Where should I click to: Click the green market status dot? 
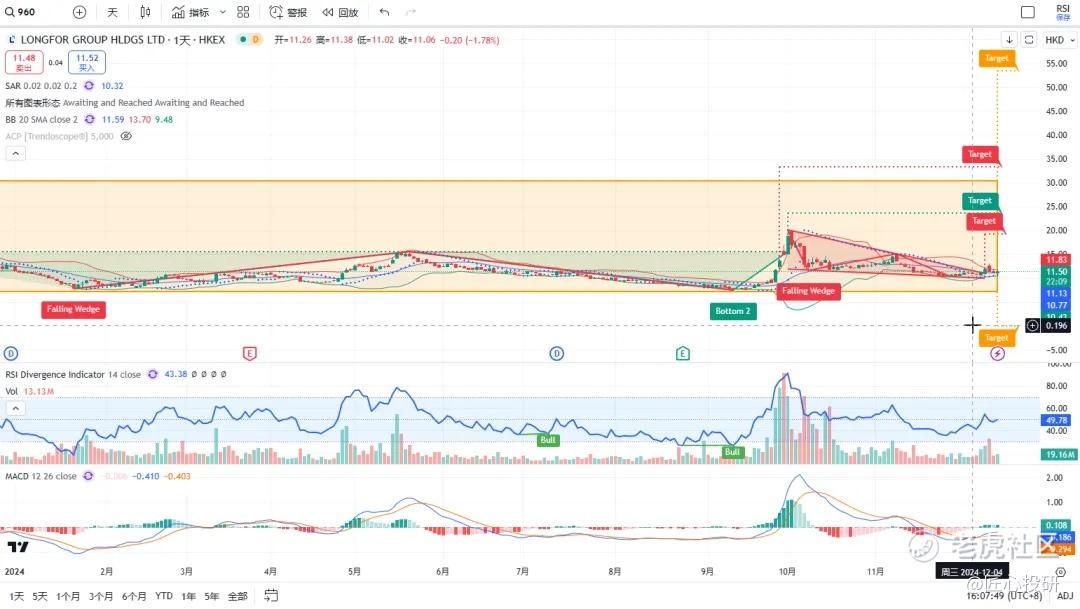[x=242, y=39]
